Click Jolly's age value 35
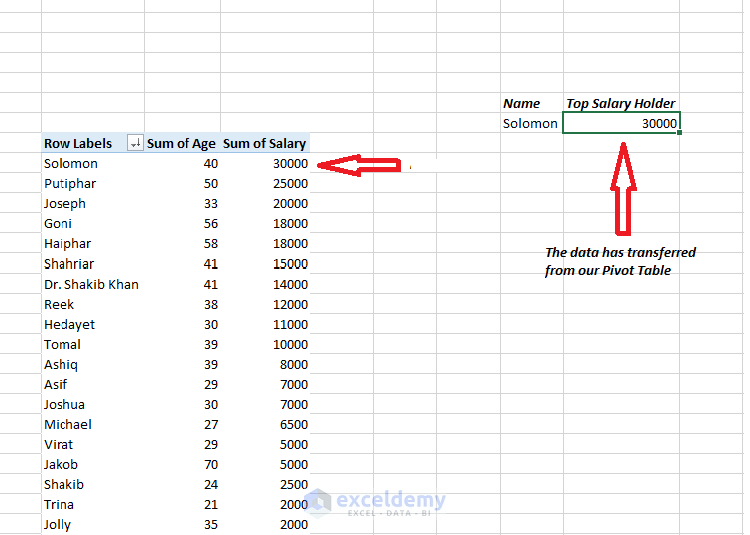 [x=210, y=525]
